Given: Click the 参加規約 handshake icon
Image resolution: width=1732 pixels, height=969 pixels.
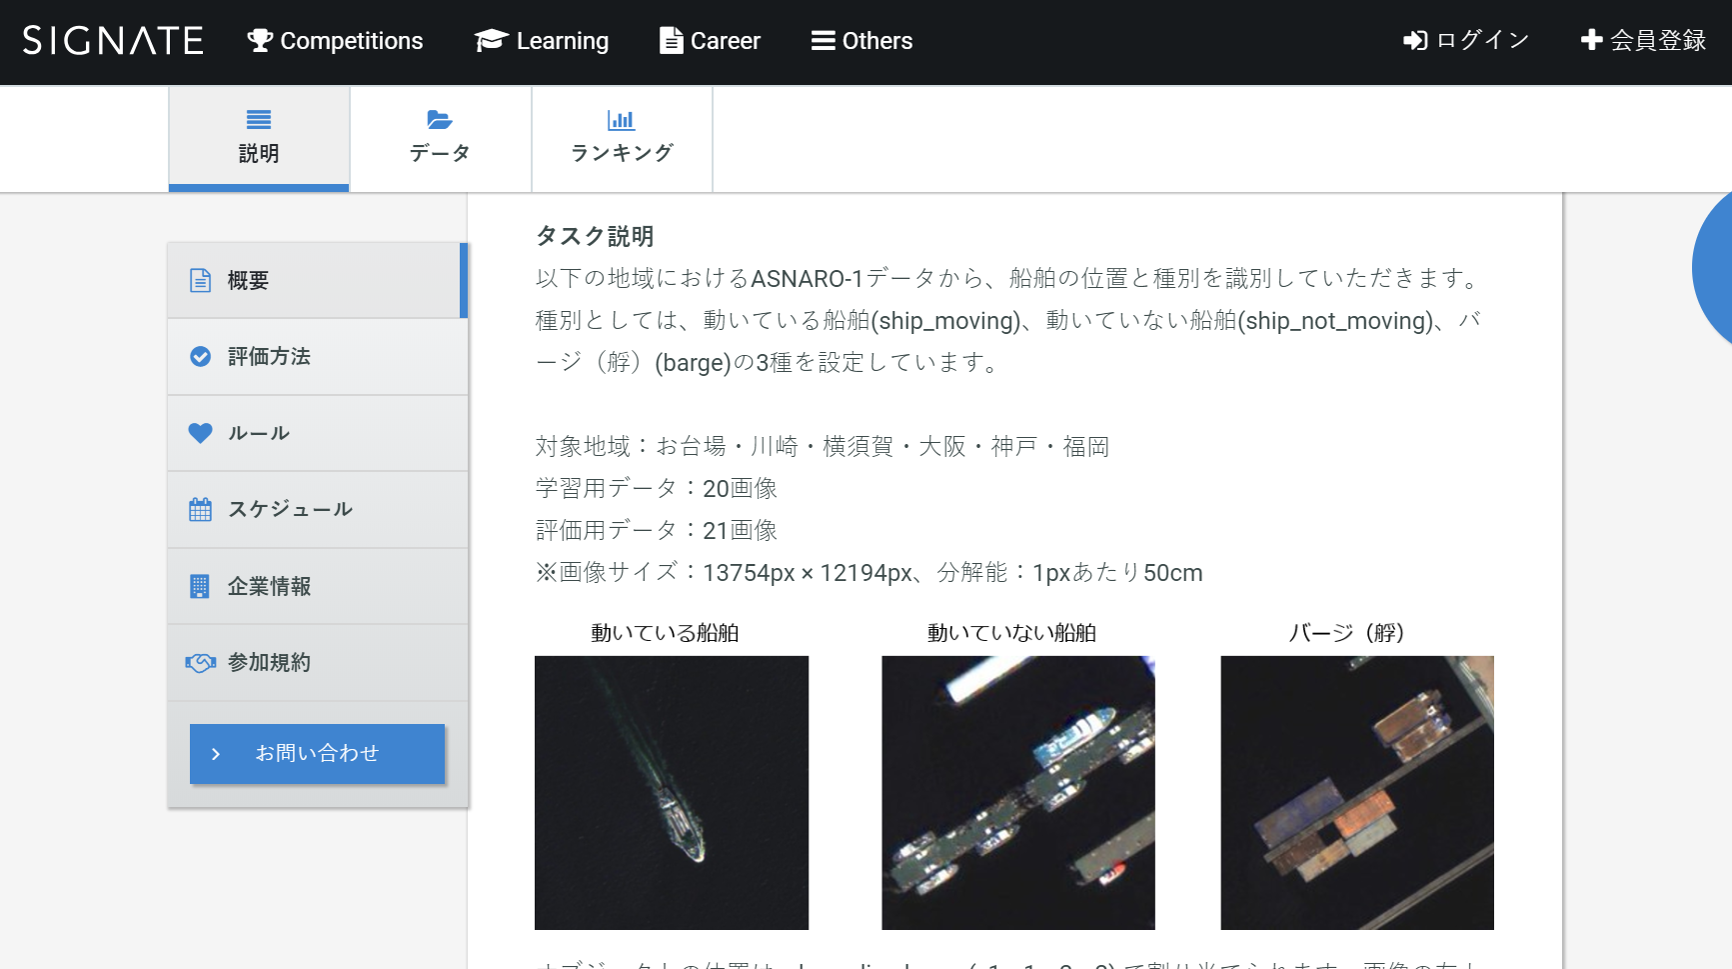Looking at the screenshot, I should [200, 663].
